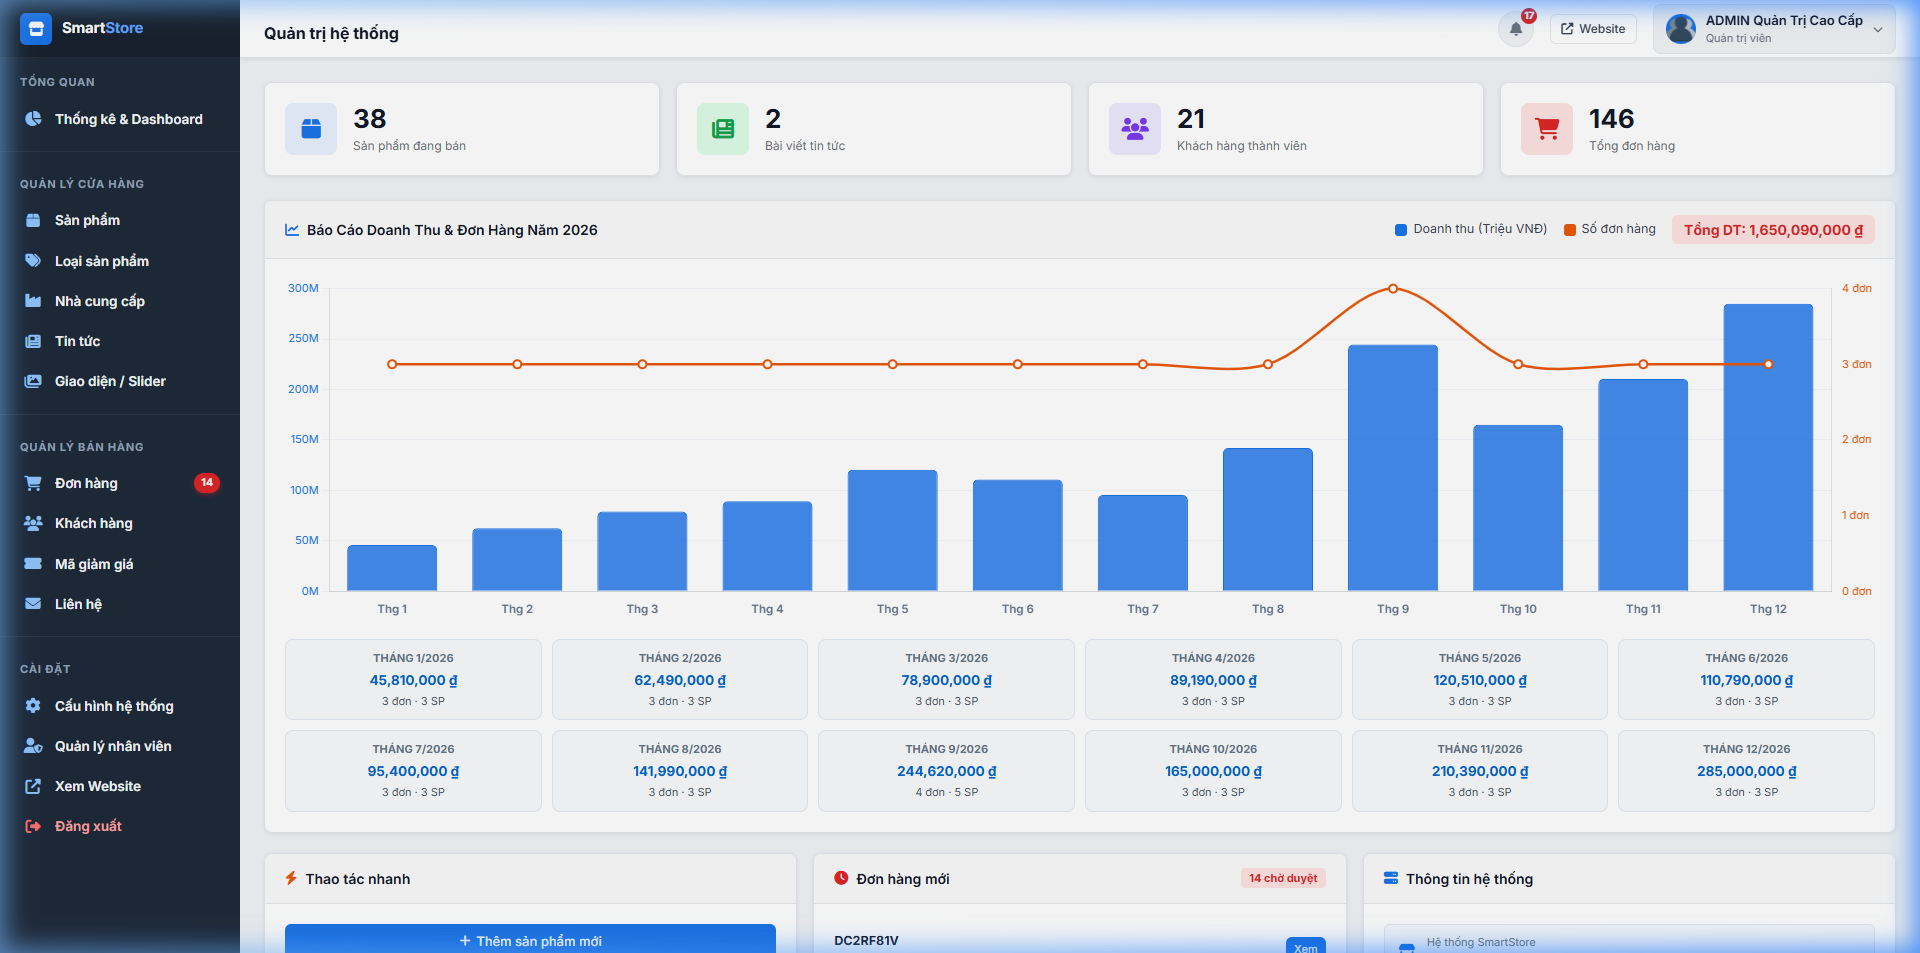This screenshot has width=1920, height=953.
Task: Click order code DC2RF81V
Action: click(x=866, y=941)
